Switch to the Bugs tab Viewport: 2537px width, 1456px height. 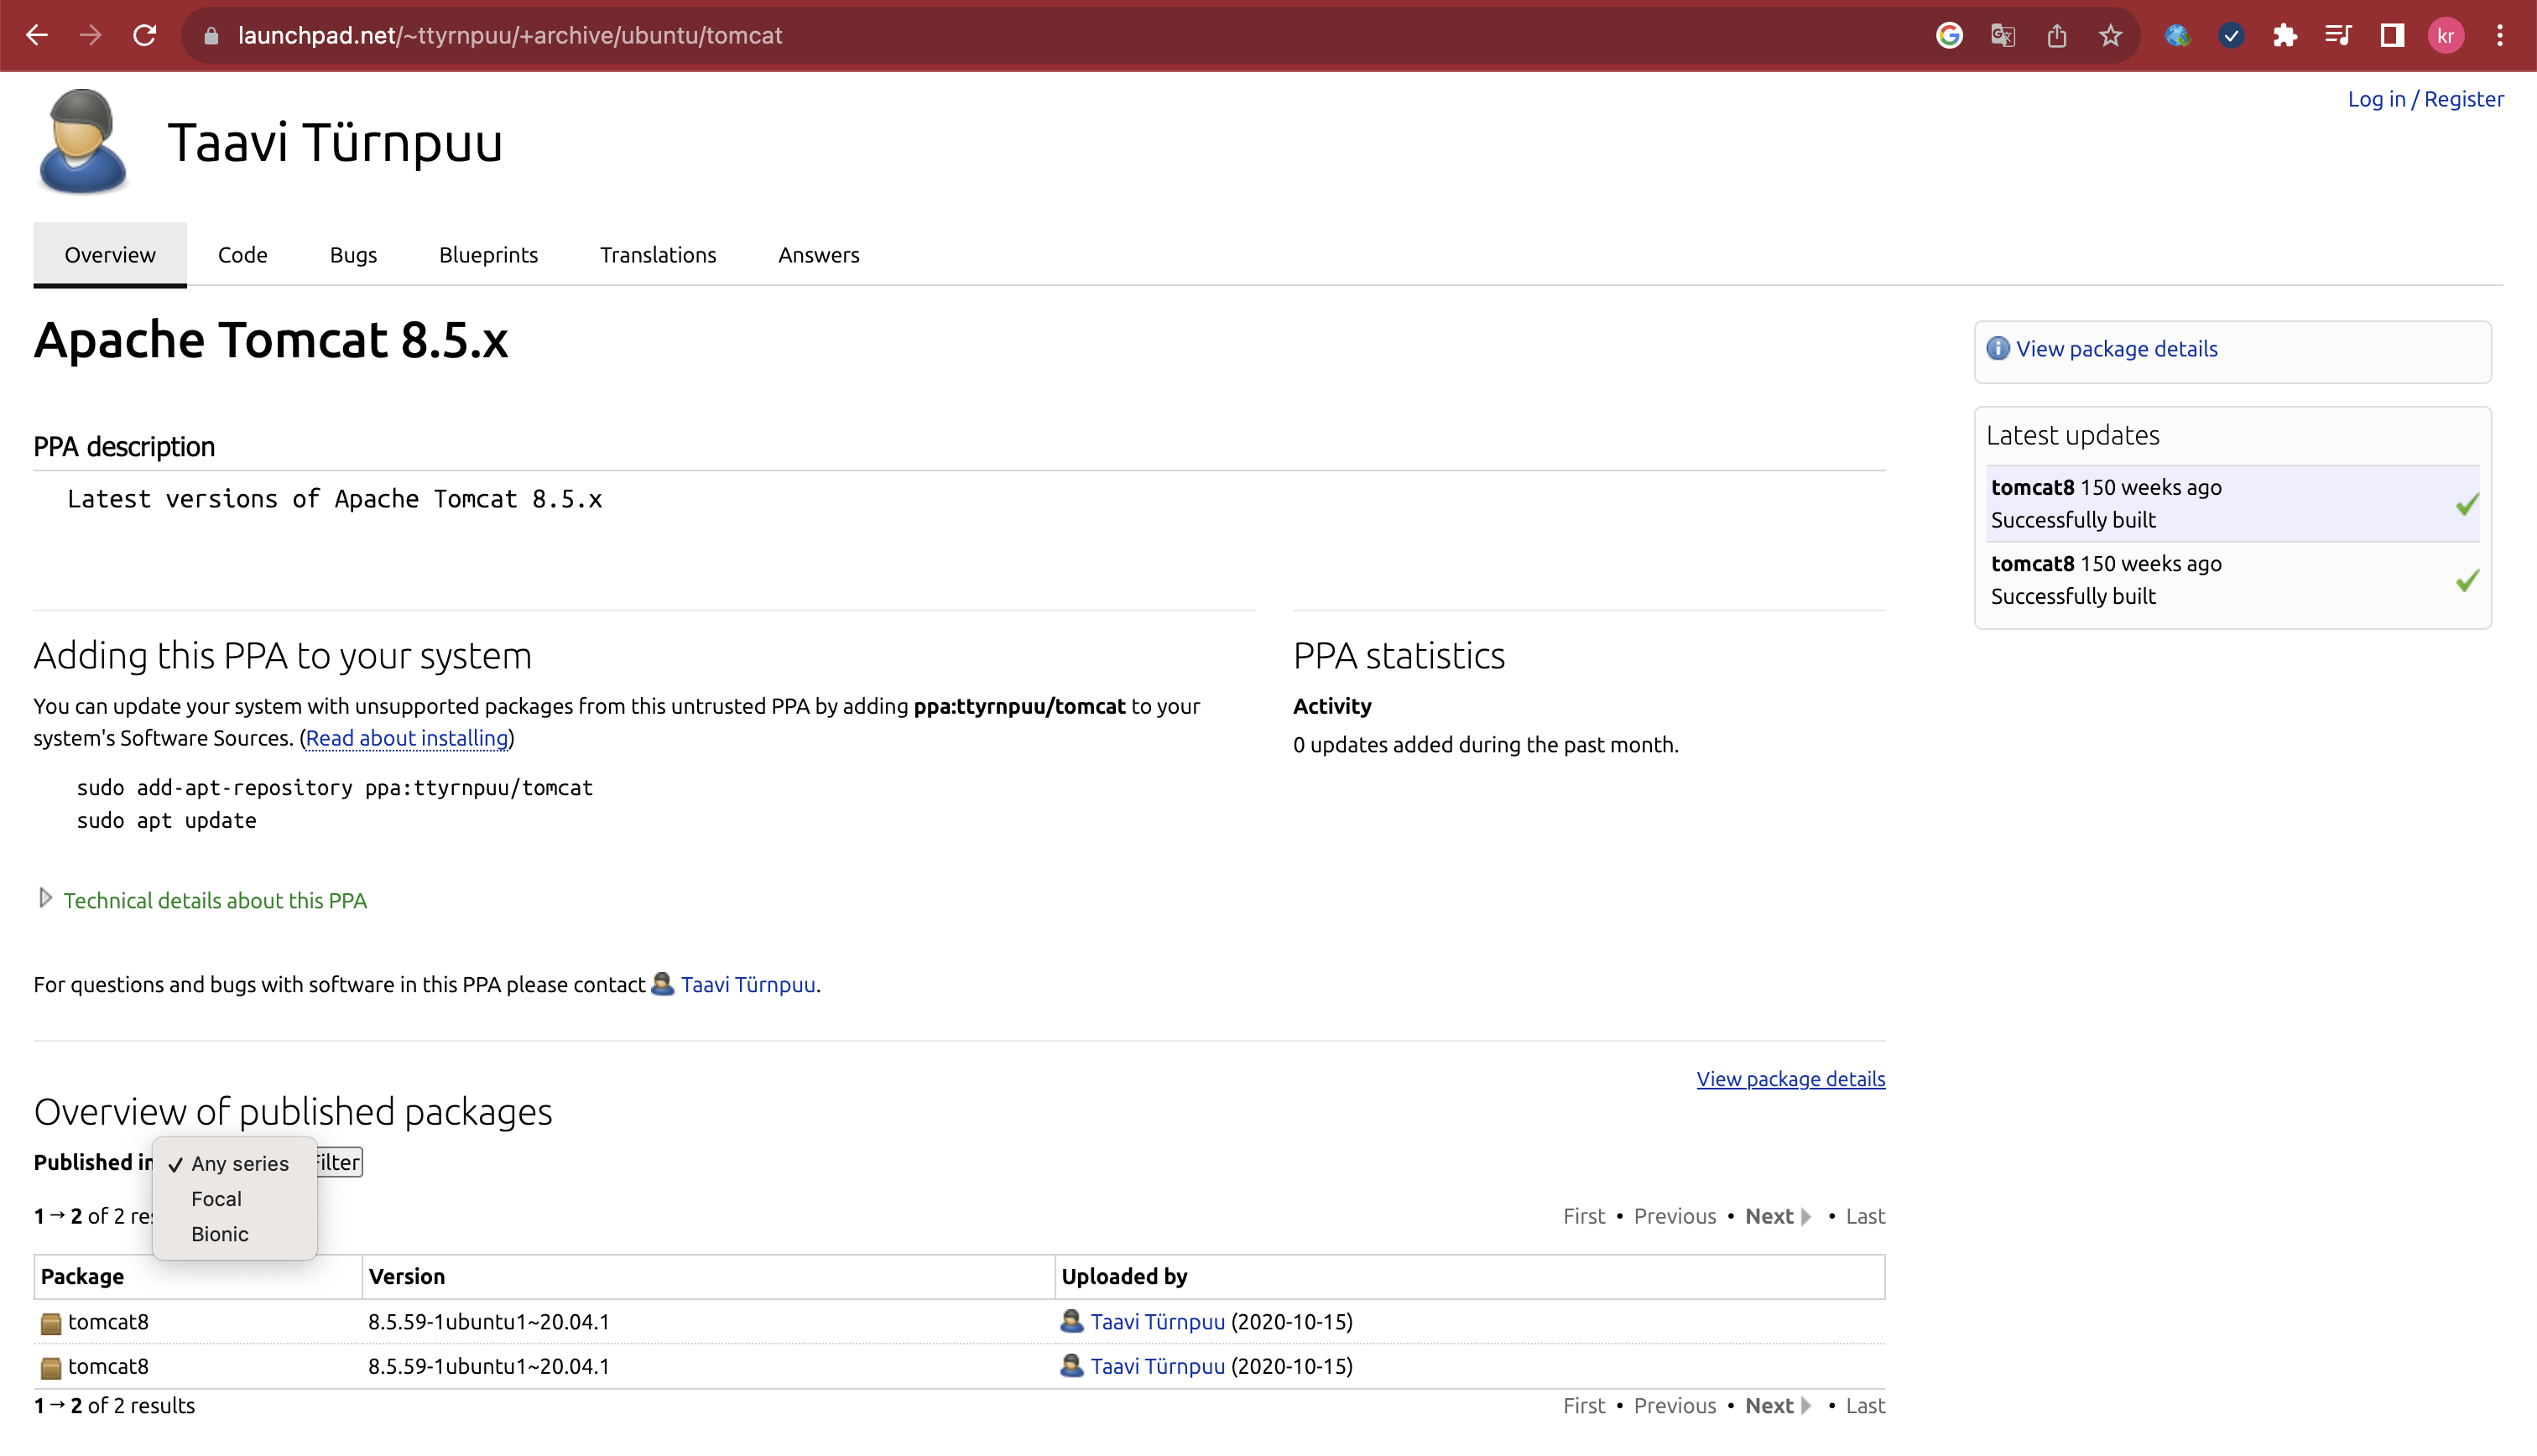[x=353, y=255]
